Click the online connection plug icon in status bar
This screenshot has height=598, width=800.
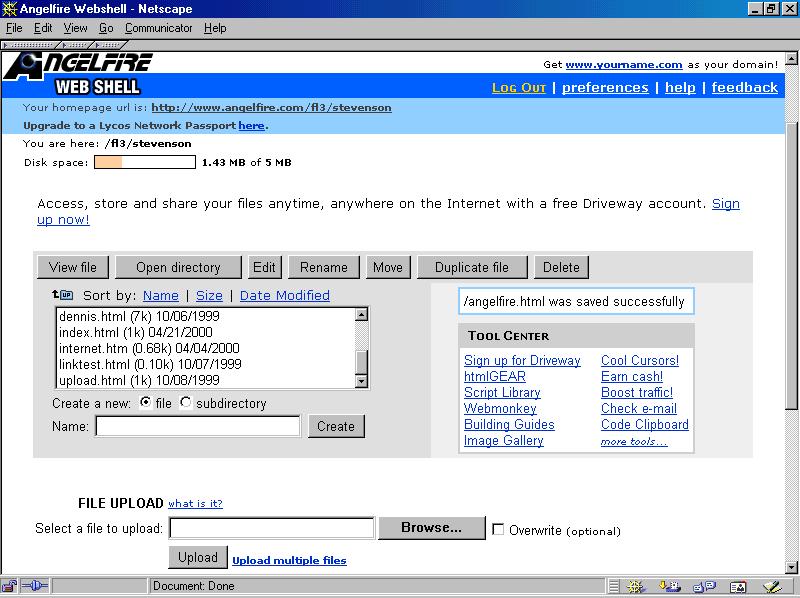click(35, 586)
